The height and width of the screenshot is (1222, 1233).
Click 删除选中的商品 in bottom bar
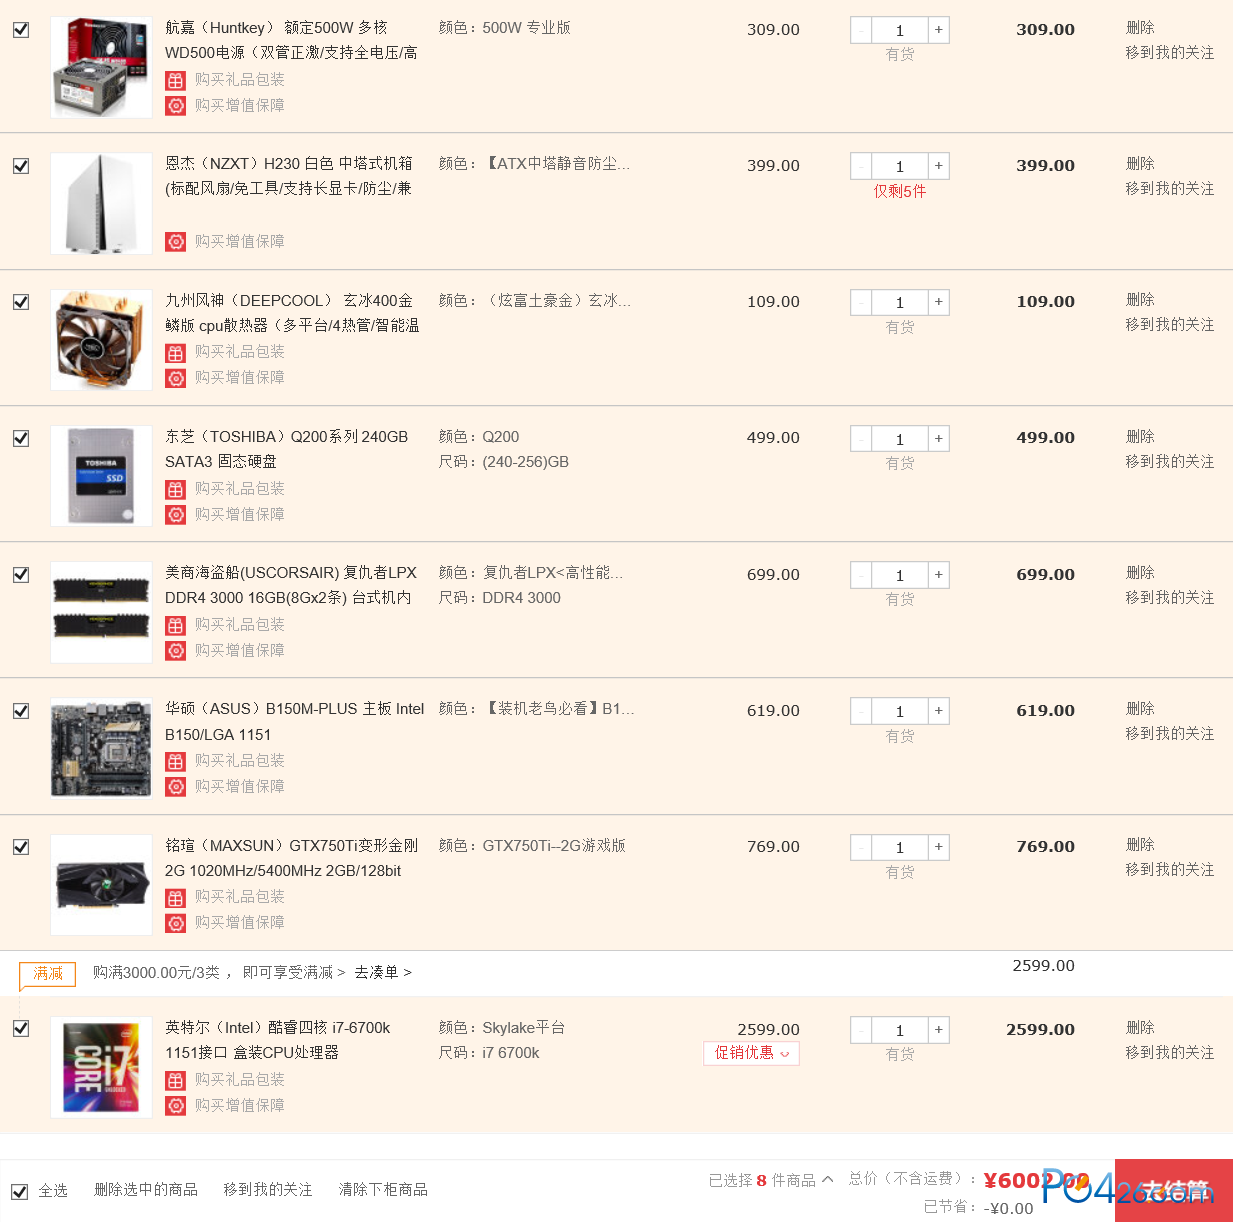146,1189
